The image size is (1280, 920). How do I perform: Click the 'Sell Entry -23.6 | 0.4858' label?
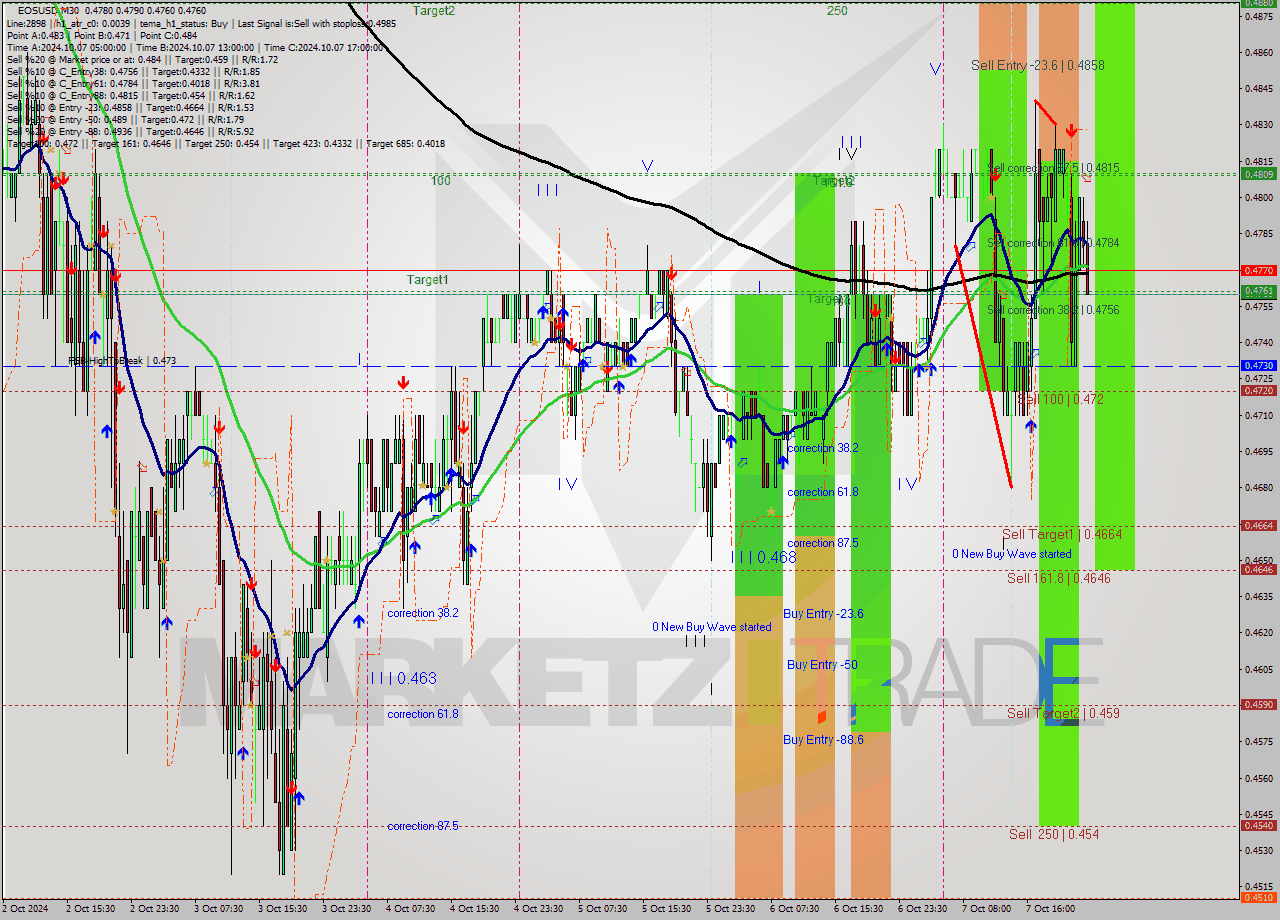[x=1038, y=65]
